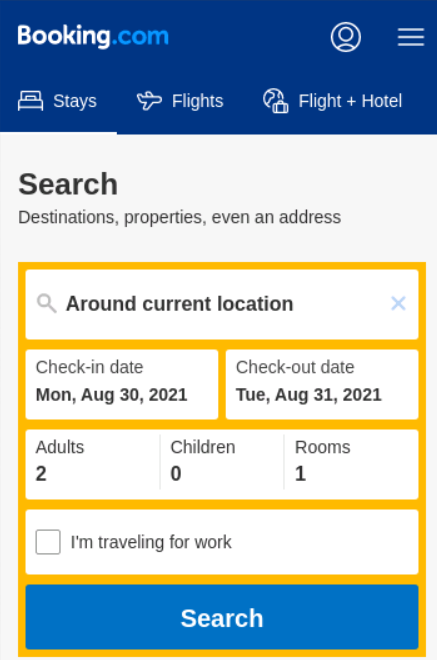Clear the destination with the X icon
437x660 pixels.
tap(398, 303)
